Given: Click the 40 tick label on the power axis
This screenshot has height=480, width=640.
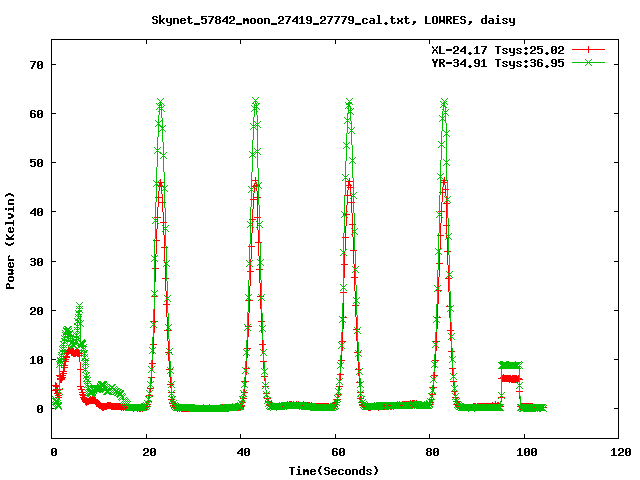Looking at the screenshot, I should [37, 212].
